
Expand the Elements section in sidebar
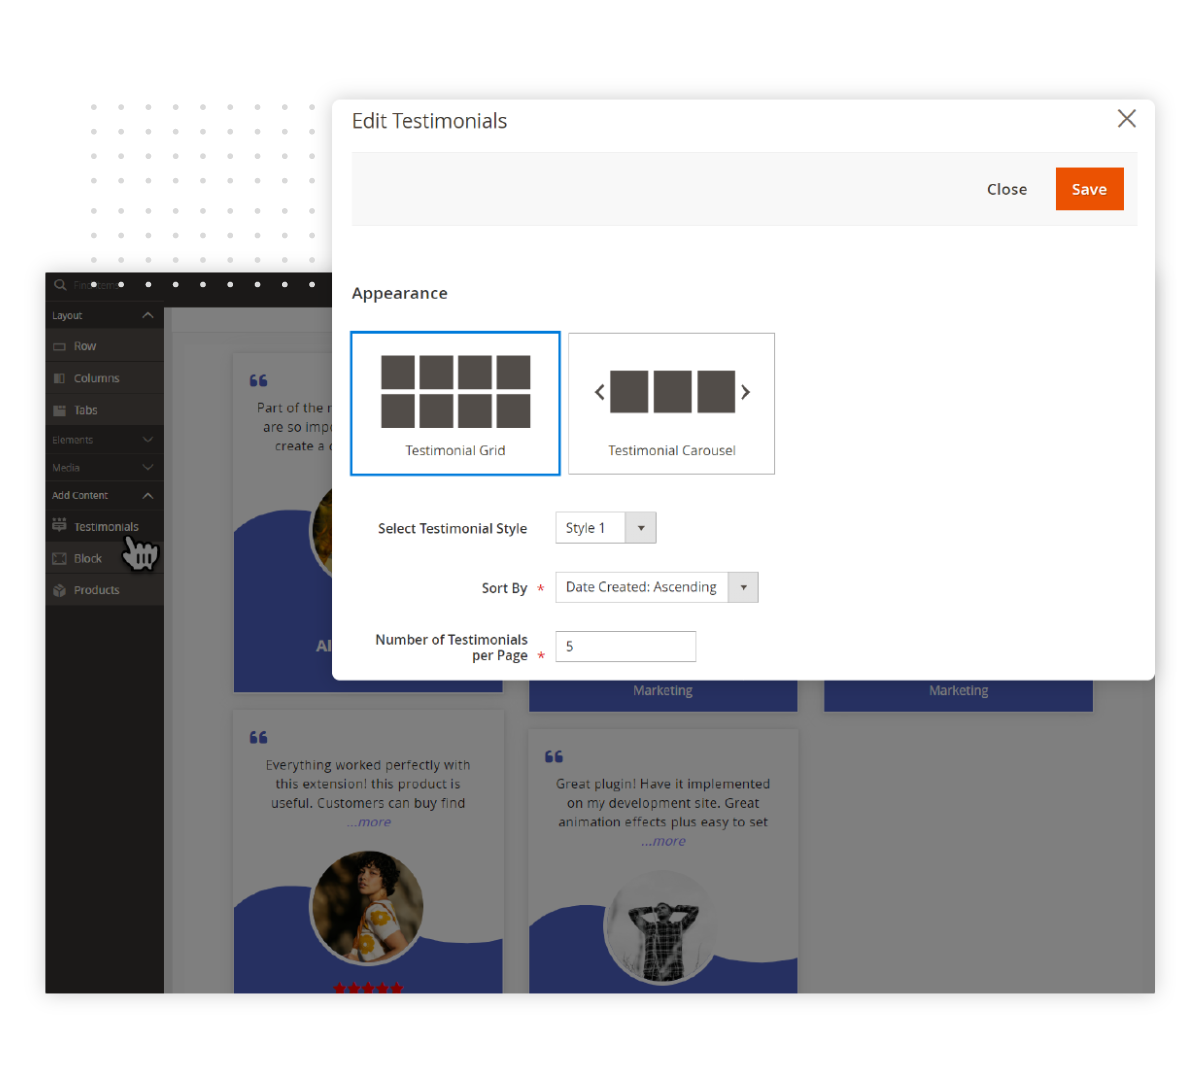pyautogui.click(x=149, y=439)
